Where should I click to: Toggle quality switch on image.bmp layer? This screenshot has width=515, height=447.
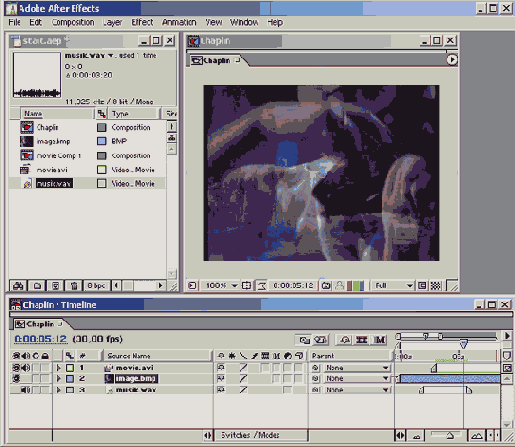pos(243,379)
